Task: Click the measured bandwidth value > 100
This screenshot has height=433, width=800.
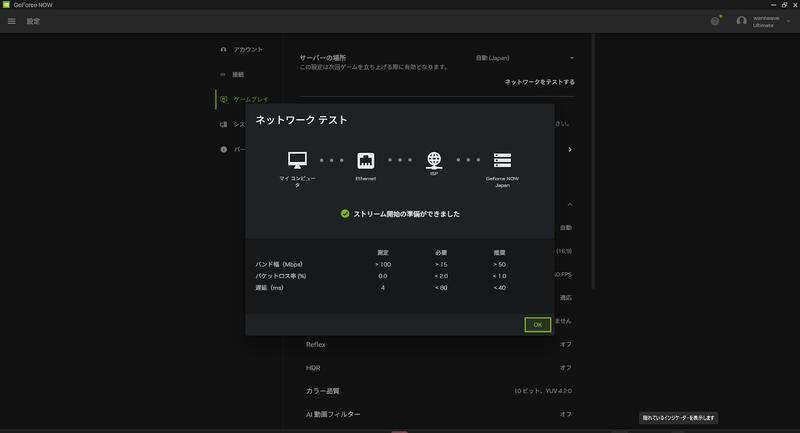Action: point(383,265)
